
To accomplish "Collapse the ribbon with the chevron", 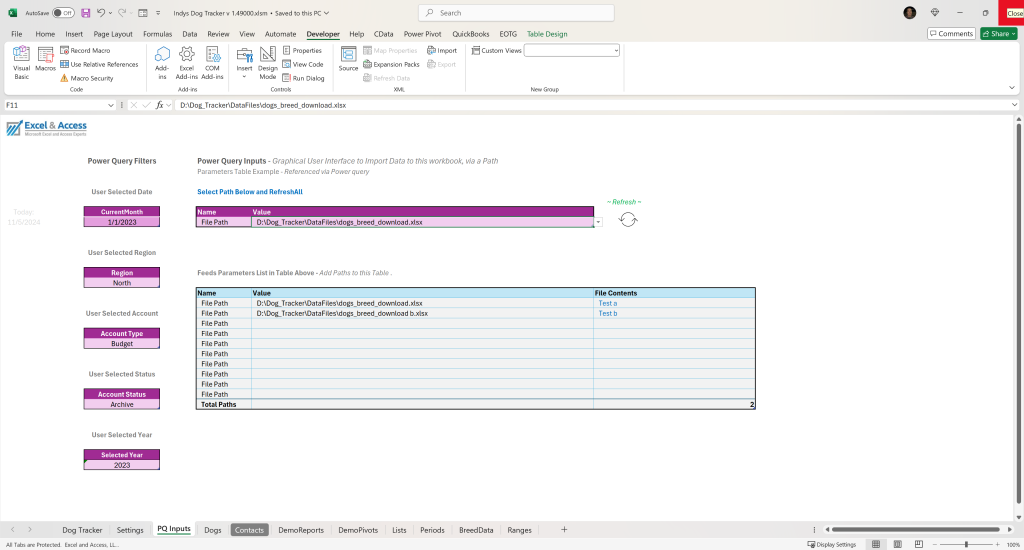I will coord(1012,88).
